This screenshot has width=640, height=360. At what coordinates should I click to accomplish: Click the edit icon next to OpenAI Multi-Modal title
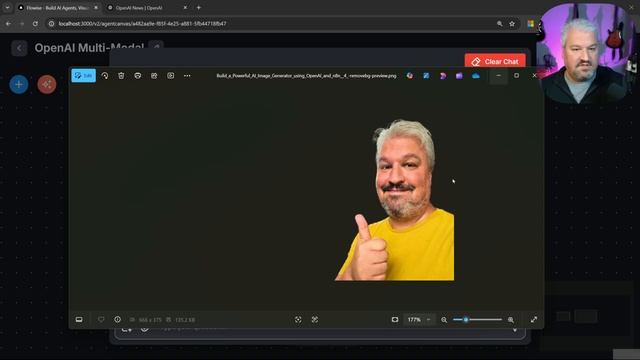(156, 47)
